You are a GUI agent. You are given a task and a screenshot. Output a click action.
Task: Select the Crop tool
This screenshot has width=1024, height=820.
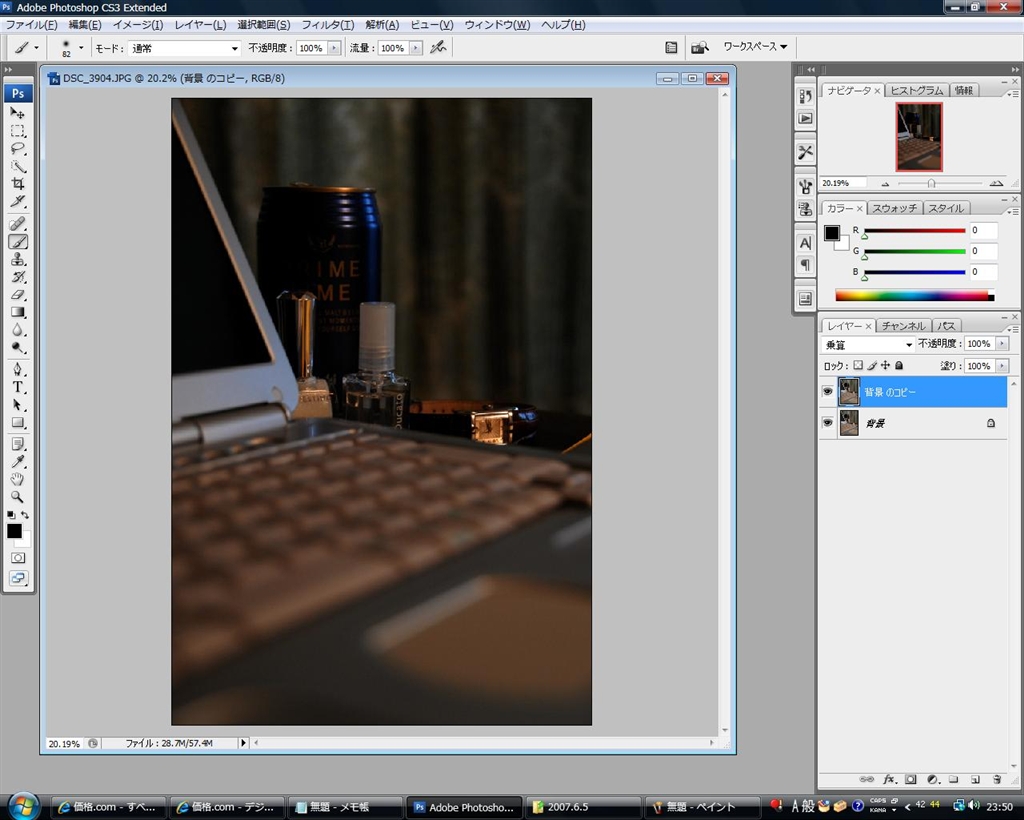click(18, 184)
